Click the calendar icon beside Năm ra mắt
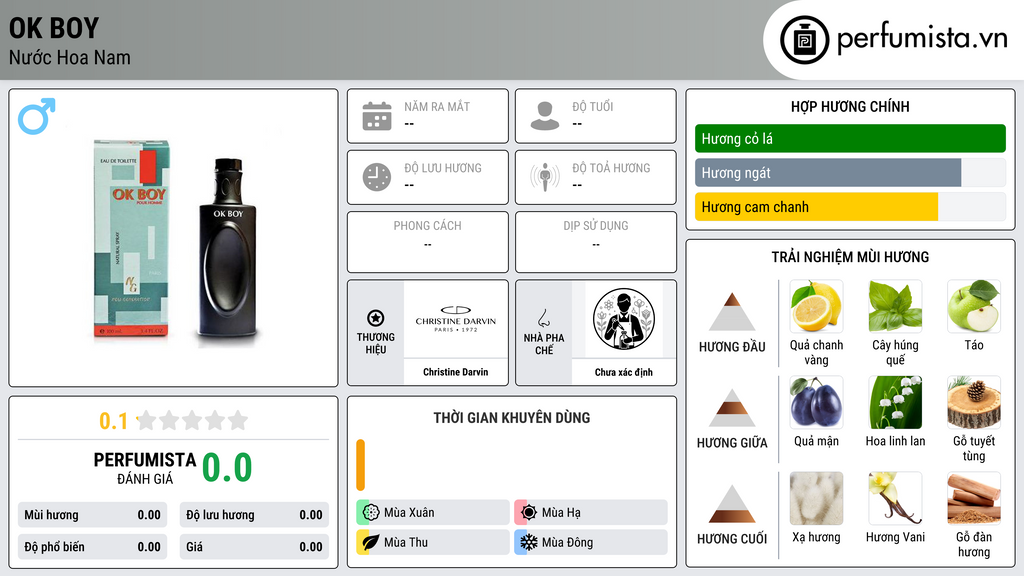1024x576 pixels. (377, 116)
